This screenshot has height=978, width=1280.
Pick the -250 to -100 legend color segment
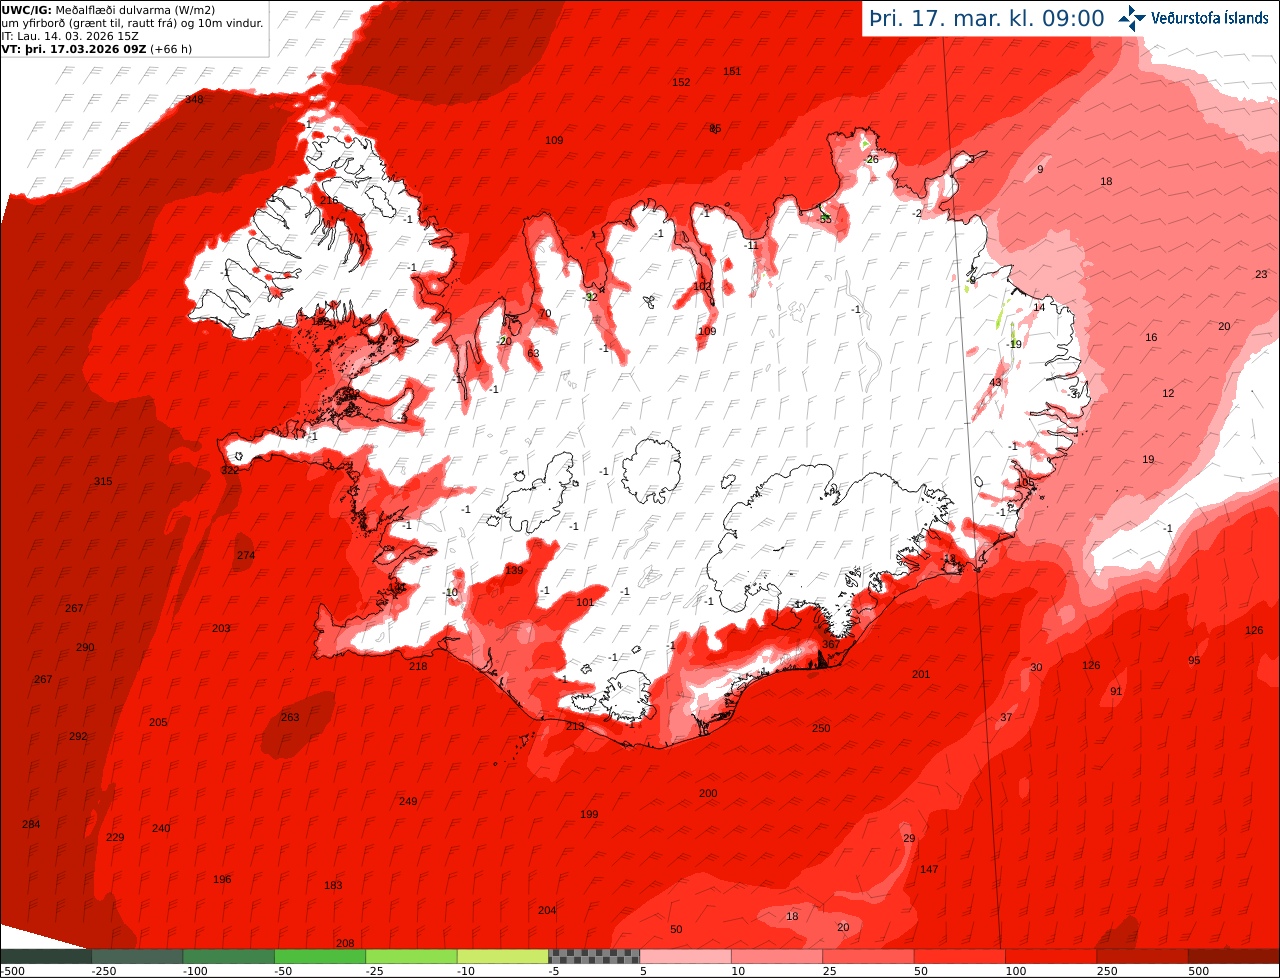pos(137,956)
